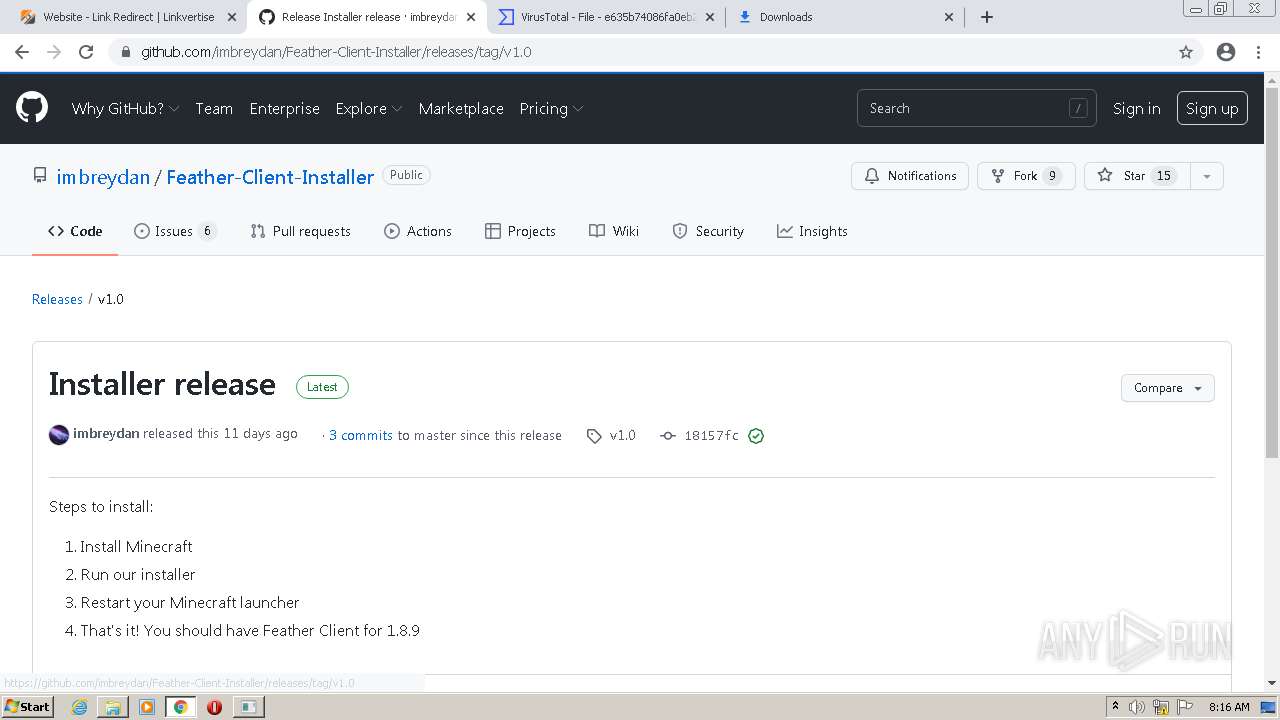The height and width of the screenshot is (720, 1280).
Task: Open the imbreydan owner profile link
Action: [103, 177]
